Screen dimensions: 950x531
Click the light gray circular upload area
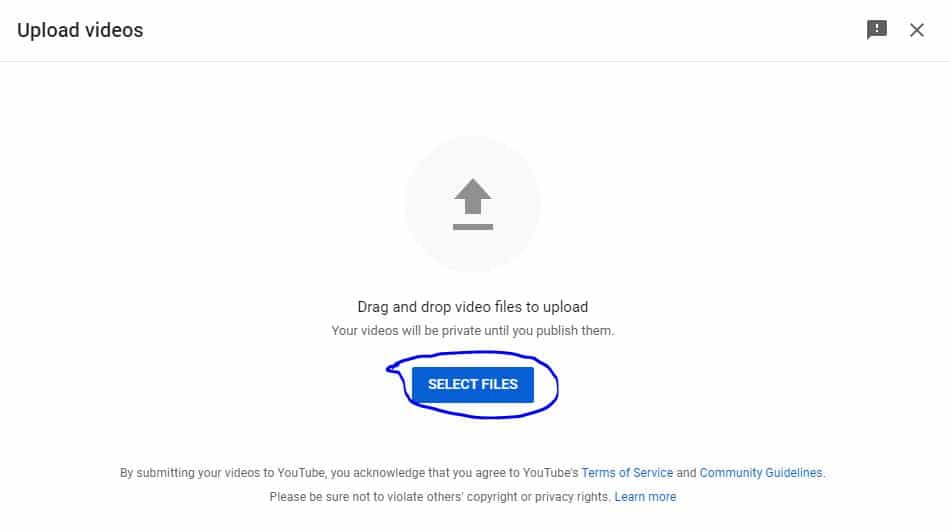pos(473,204)
